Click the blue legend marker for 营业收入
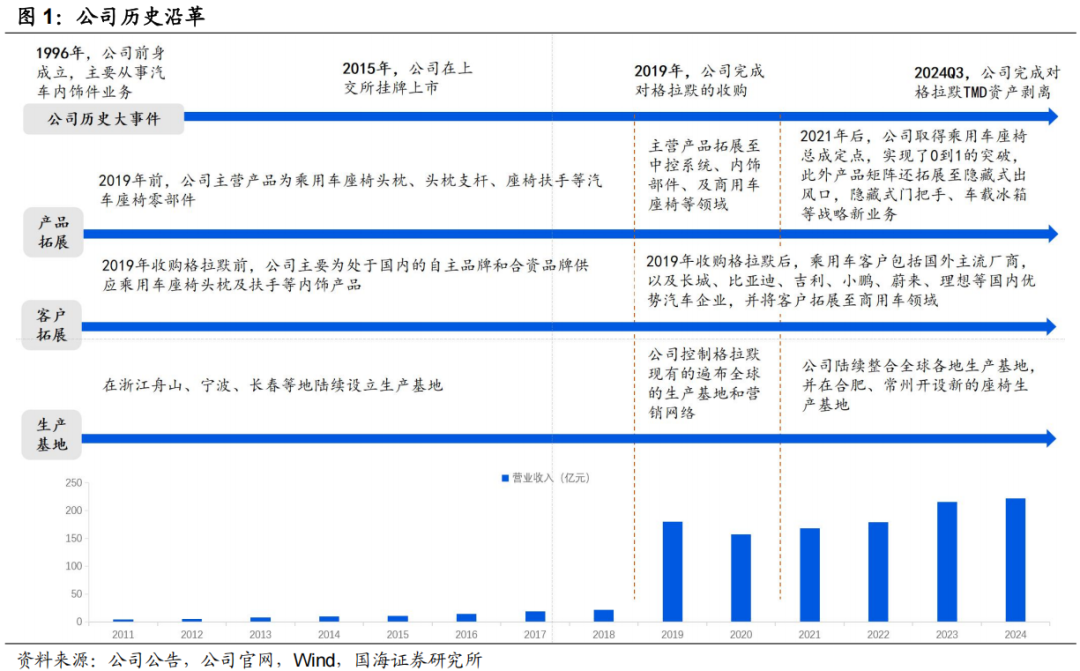The width and height of the screenshot is (1080, 671). (505, 477)
